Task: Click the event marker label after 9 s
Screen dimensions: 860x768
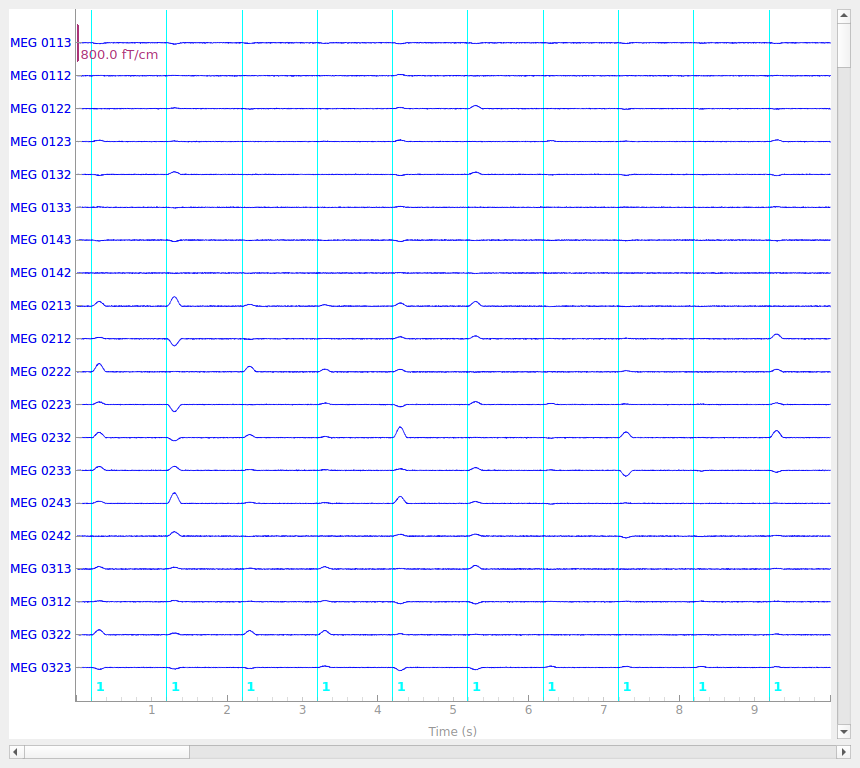Action: (778, 686)
